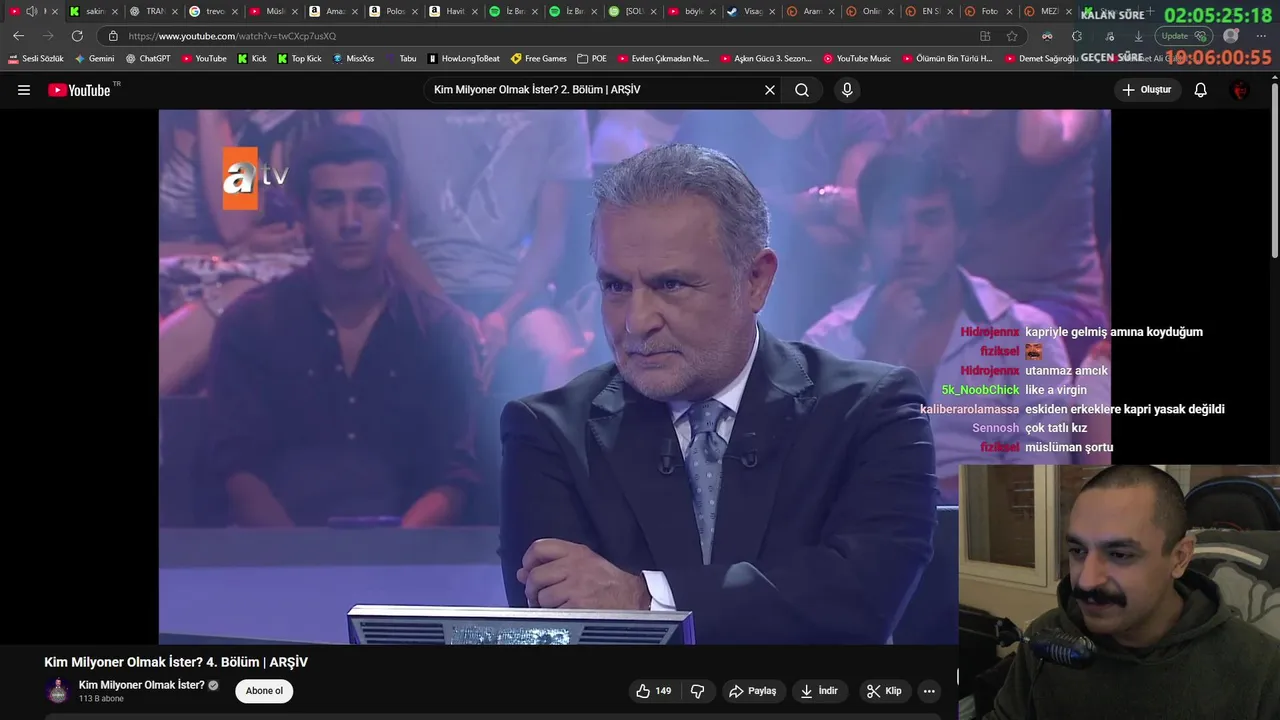Share the video with Paylaş

pyautogui.click(x=752, y=691)
